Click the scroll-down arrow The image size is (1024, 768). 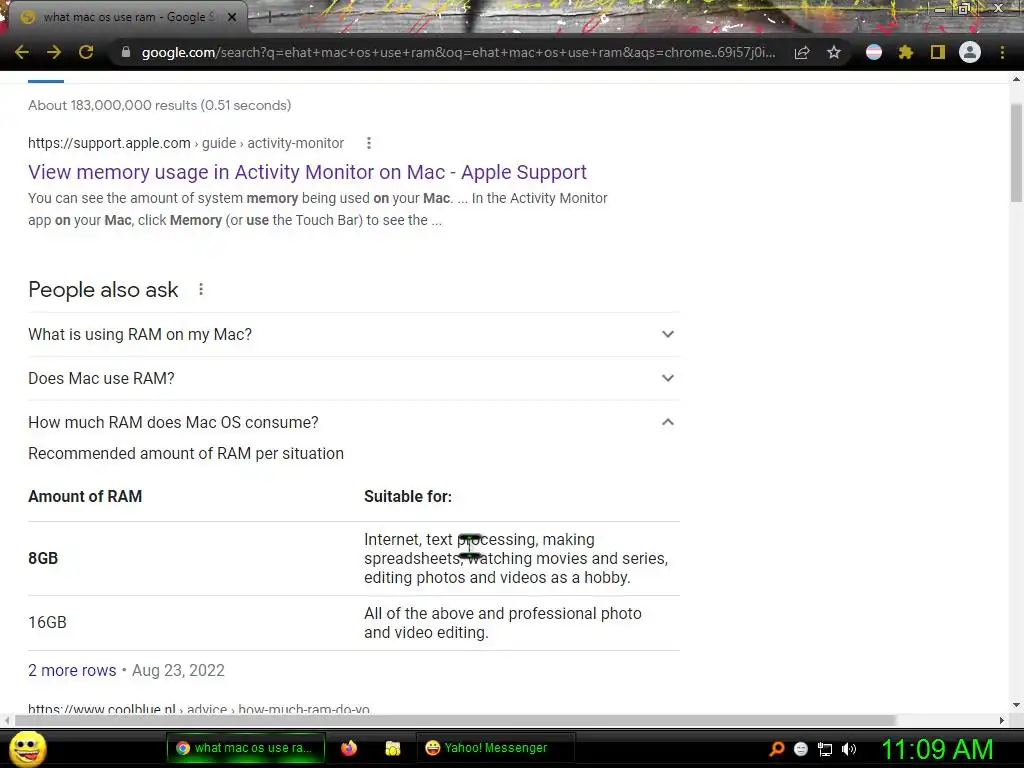[x=1016, y=705]
